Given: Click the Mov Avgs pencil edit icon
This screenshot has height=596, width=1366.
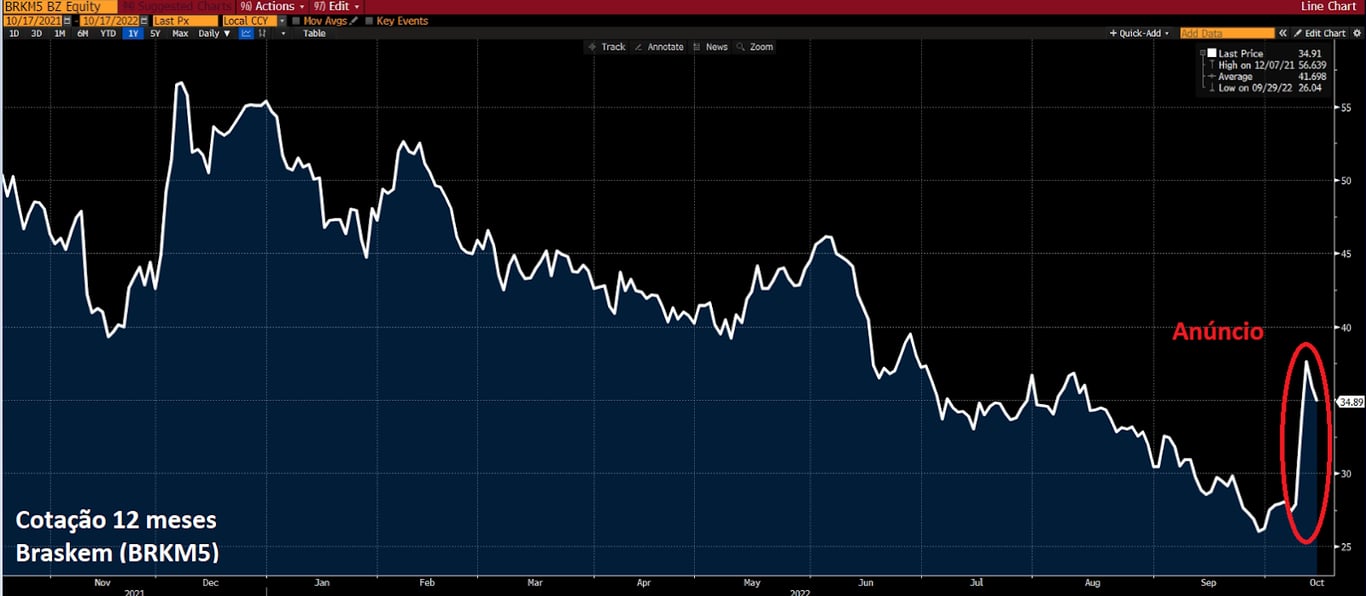Looking at the screenshot, I should click(x=354, y=20).
